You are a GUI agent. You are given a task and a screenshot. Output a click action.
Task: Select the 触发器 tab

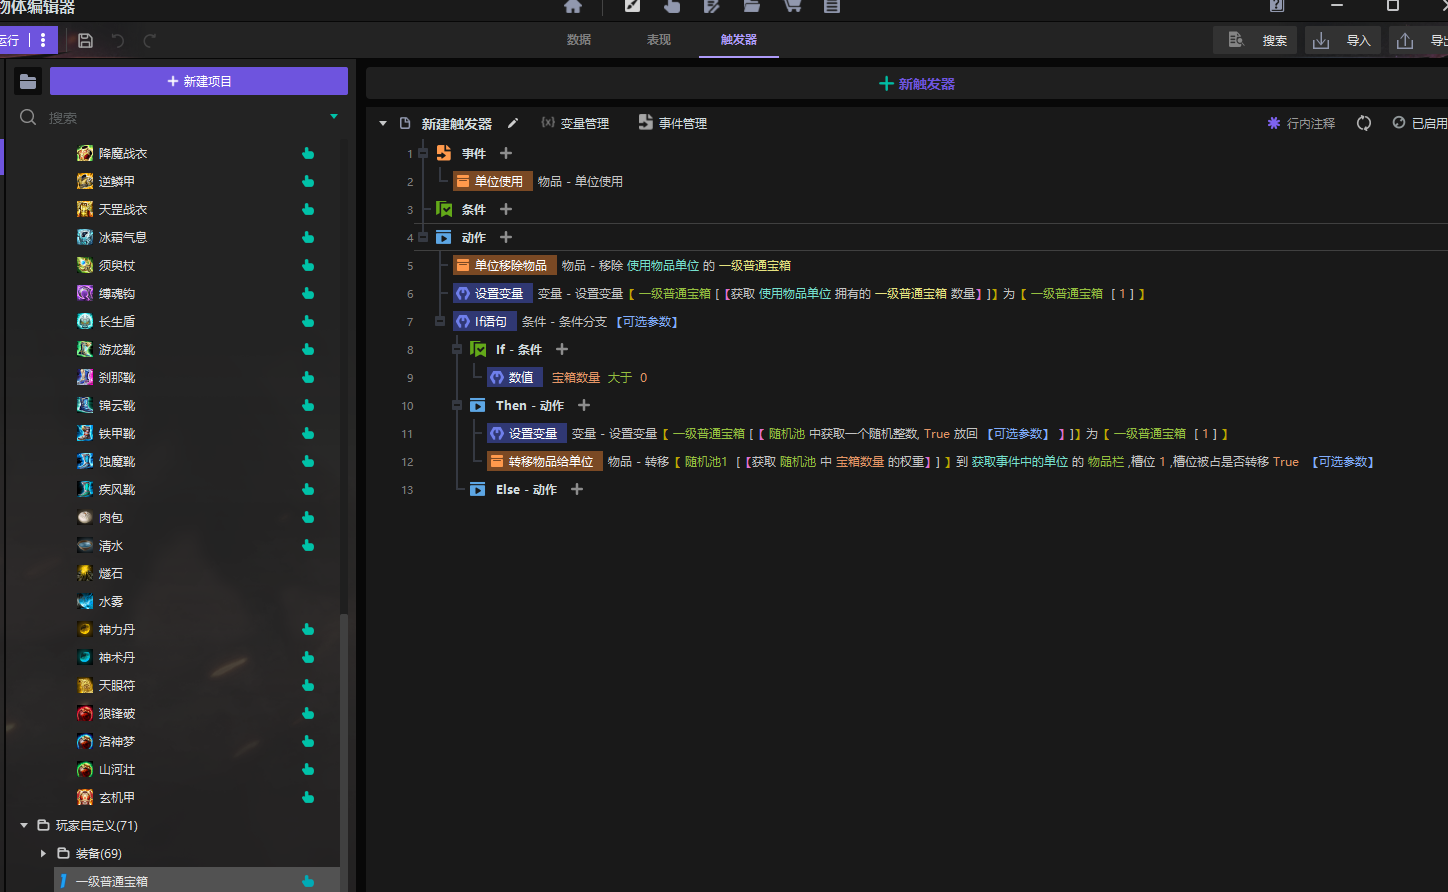(739, 40)
